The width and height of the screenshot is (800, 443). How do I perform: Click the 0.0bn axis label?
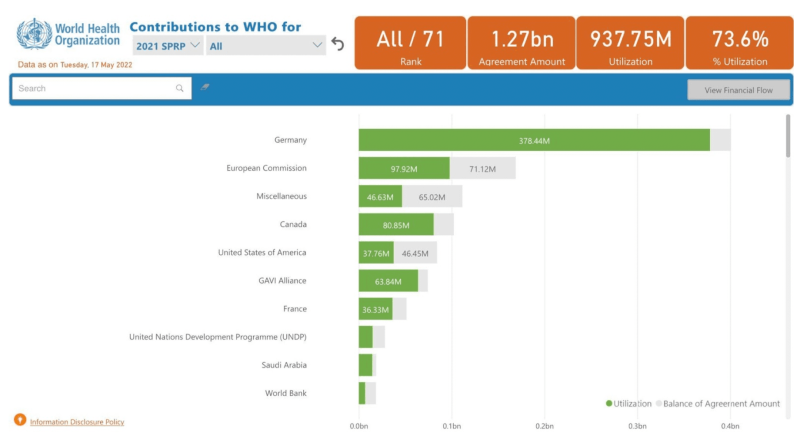click(x=359, y=426)
